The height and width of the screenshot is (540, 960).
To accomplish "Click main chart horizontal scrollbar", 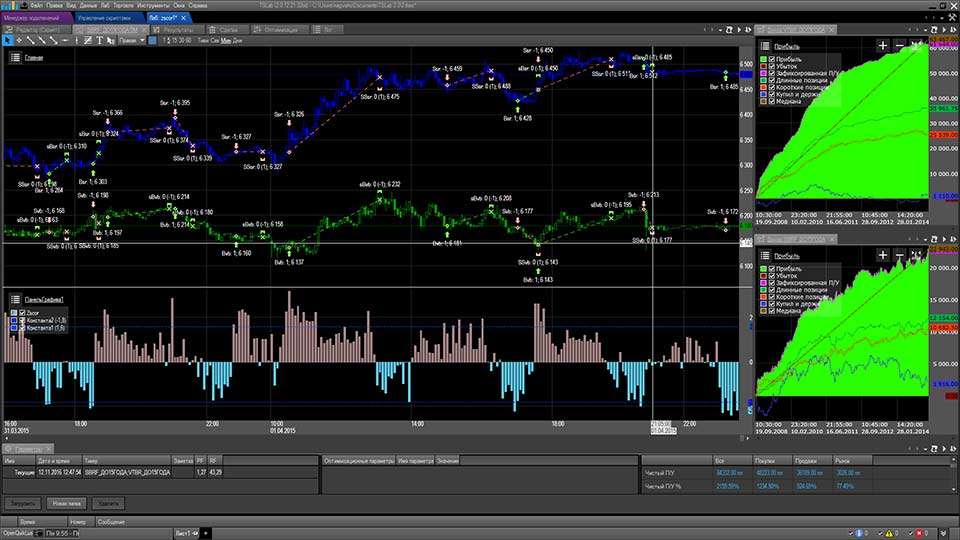I will coord(377,438).
